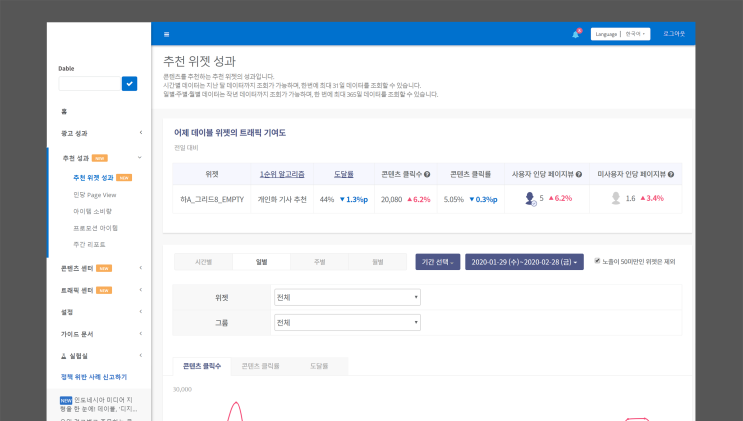This screenshot has width=743, height=421.
Task: Open help icon next to 미사용자 인당 페이지뷰 header
Action: pos(671,174)
